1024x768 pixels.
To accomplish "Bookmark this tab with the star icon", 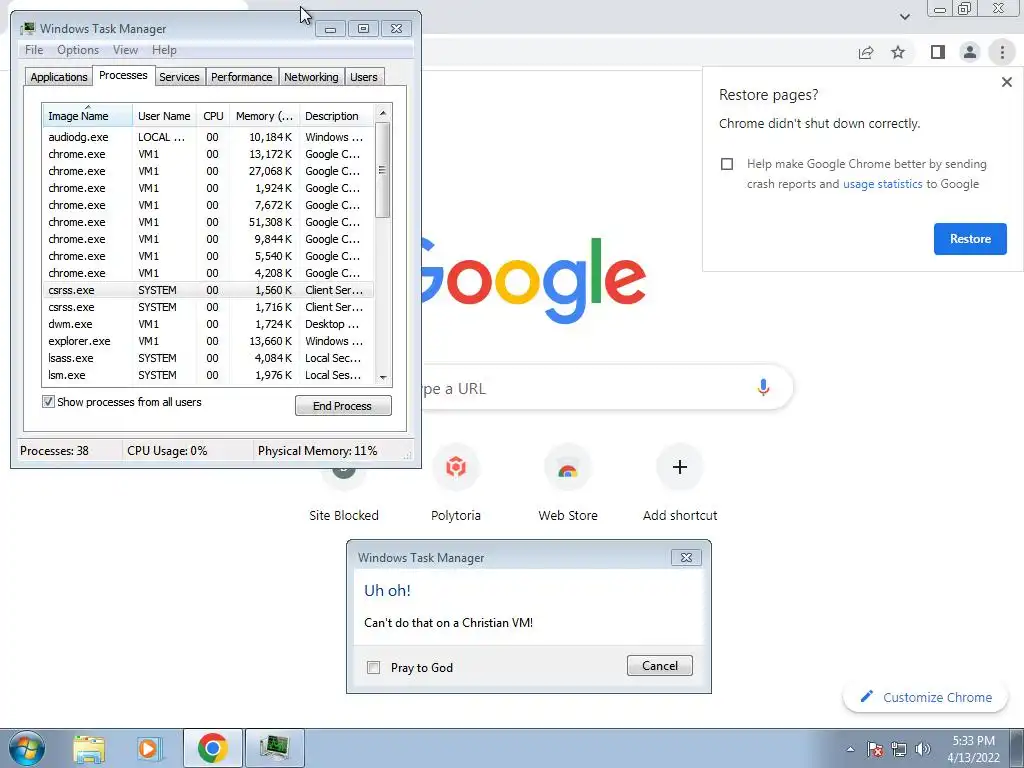I will [x=898, y=52].
